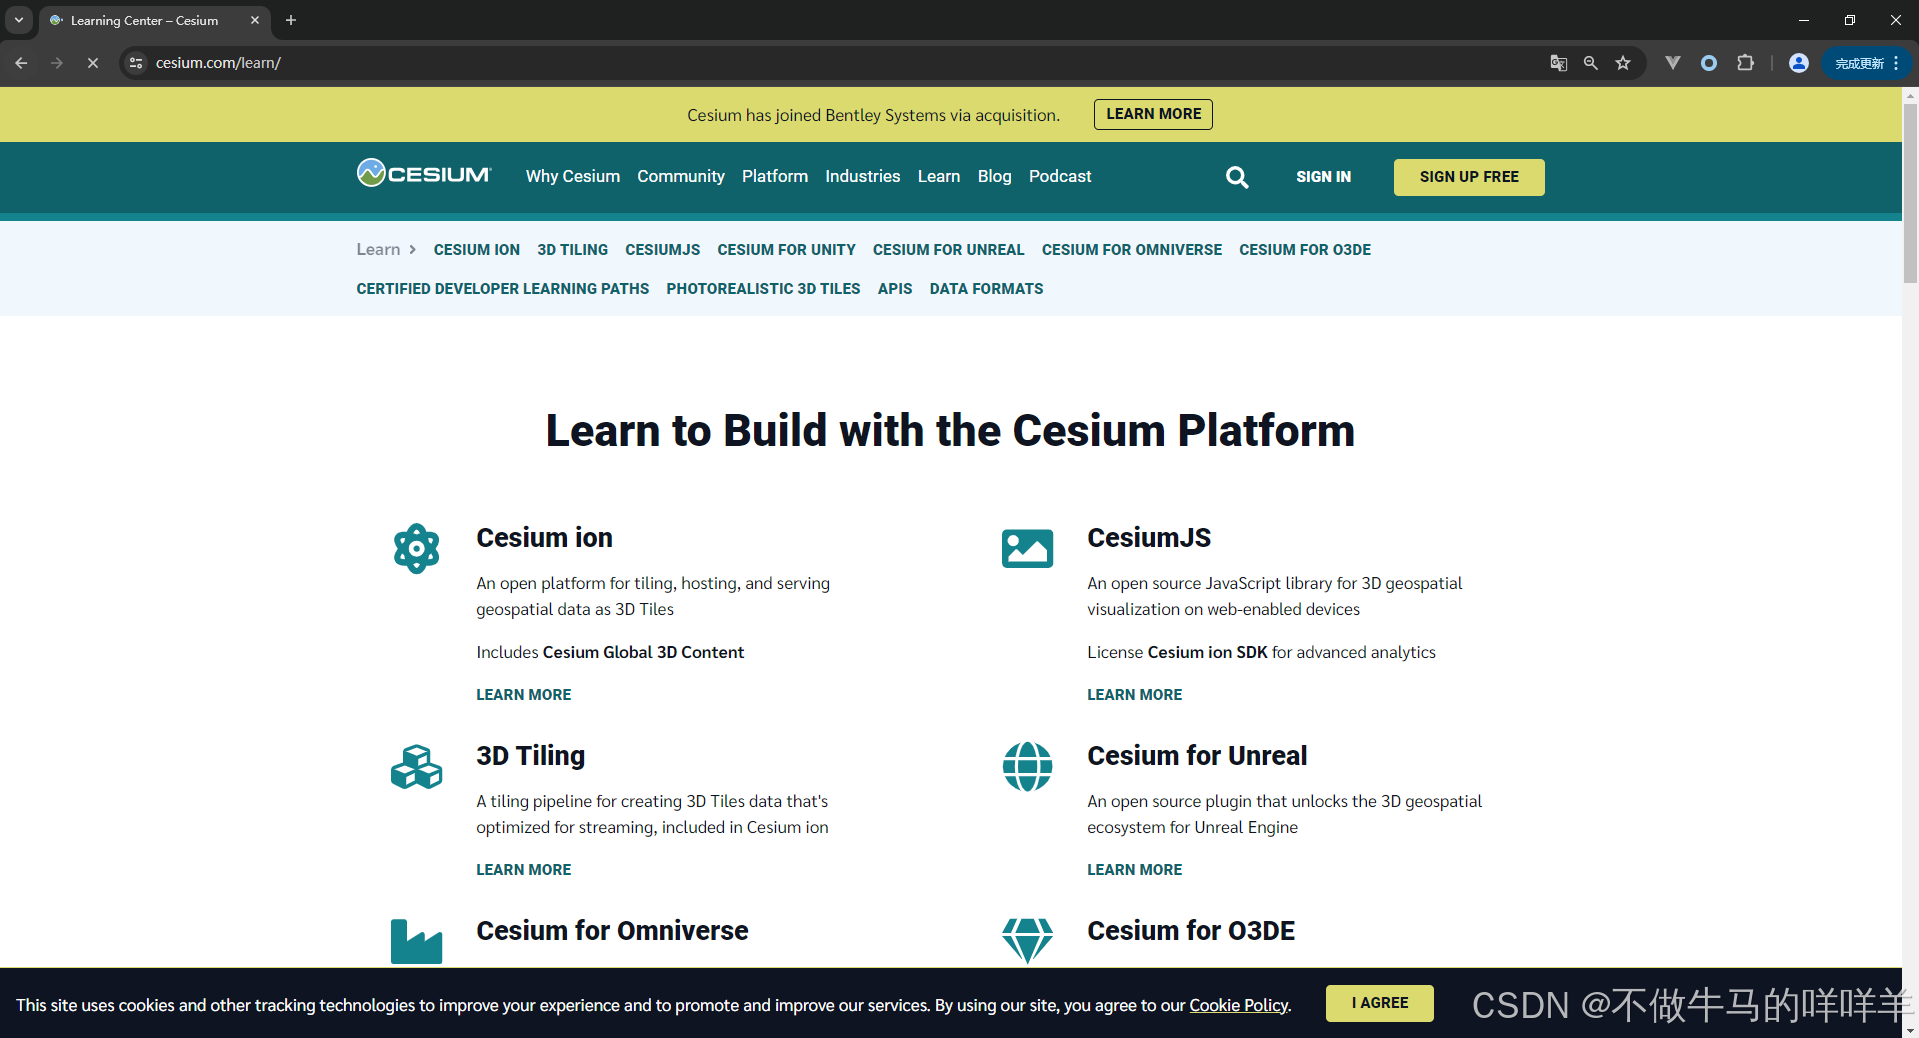Select CESIUM FOR UNITY in the subnav

pos(787,250)
